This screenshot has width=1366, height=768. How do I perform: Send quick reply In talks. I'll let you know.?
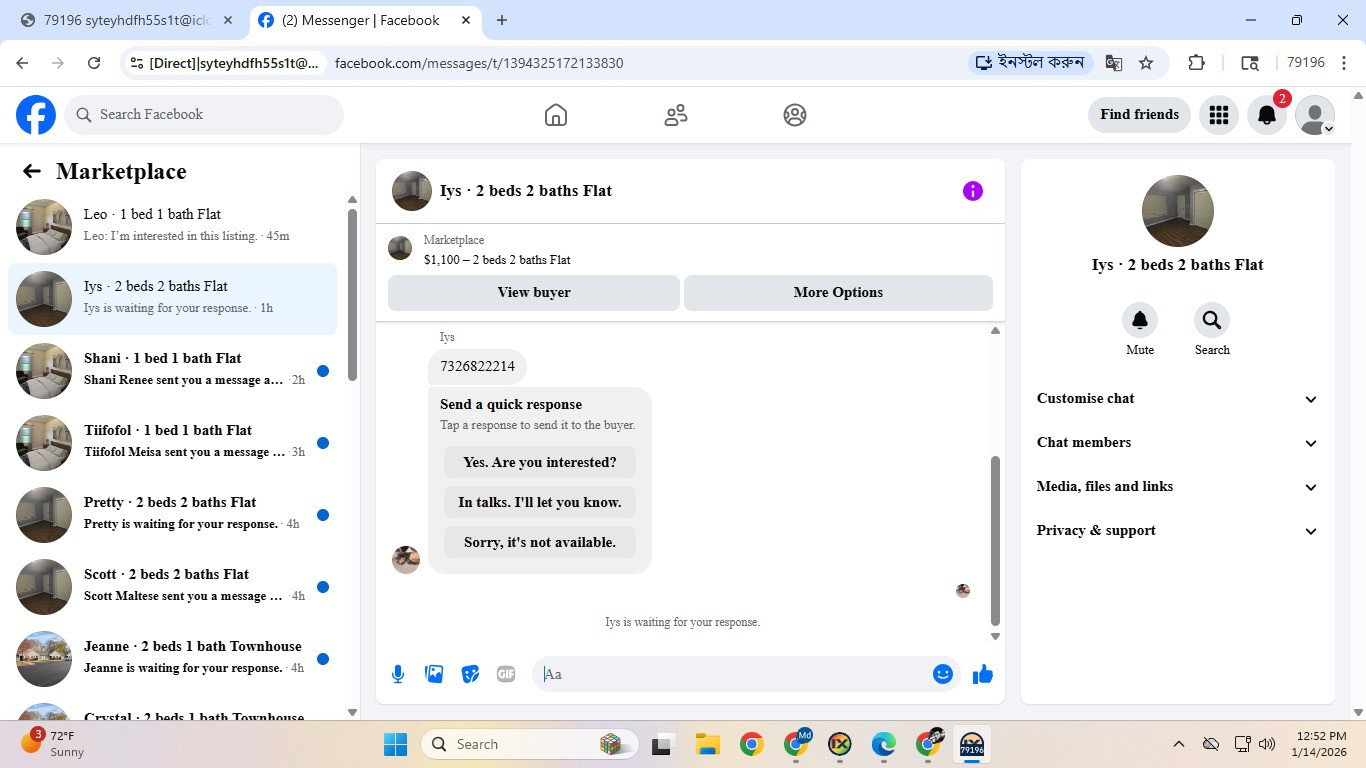click(x=540, y=502)
